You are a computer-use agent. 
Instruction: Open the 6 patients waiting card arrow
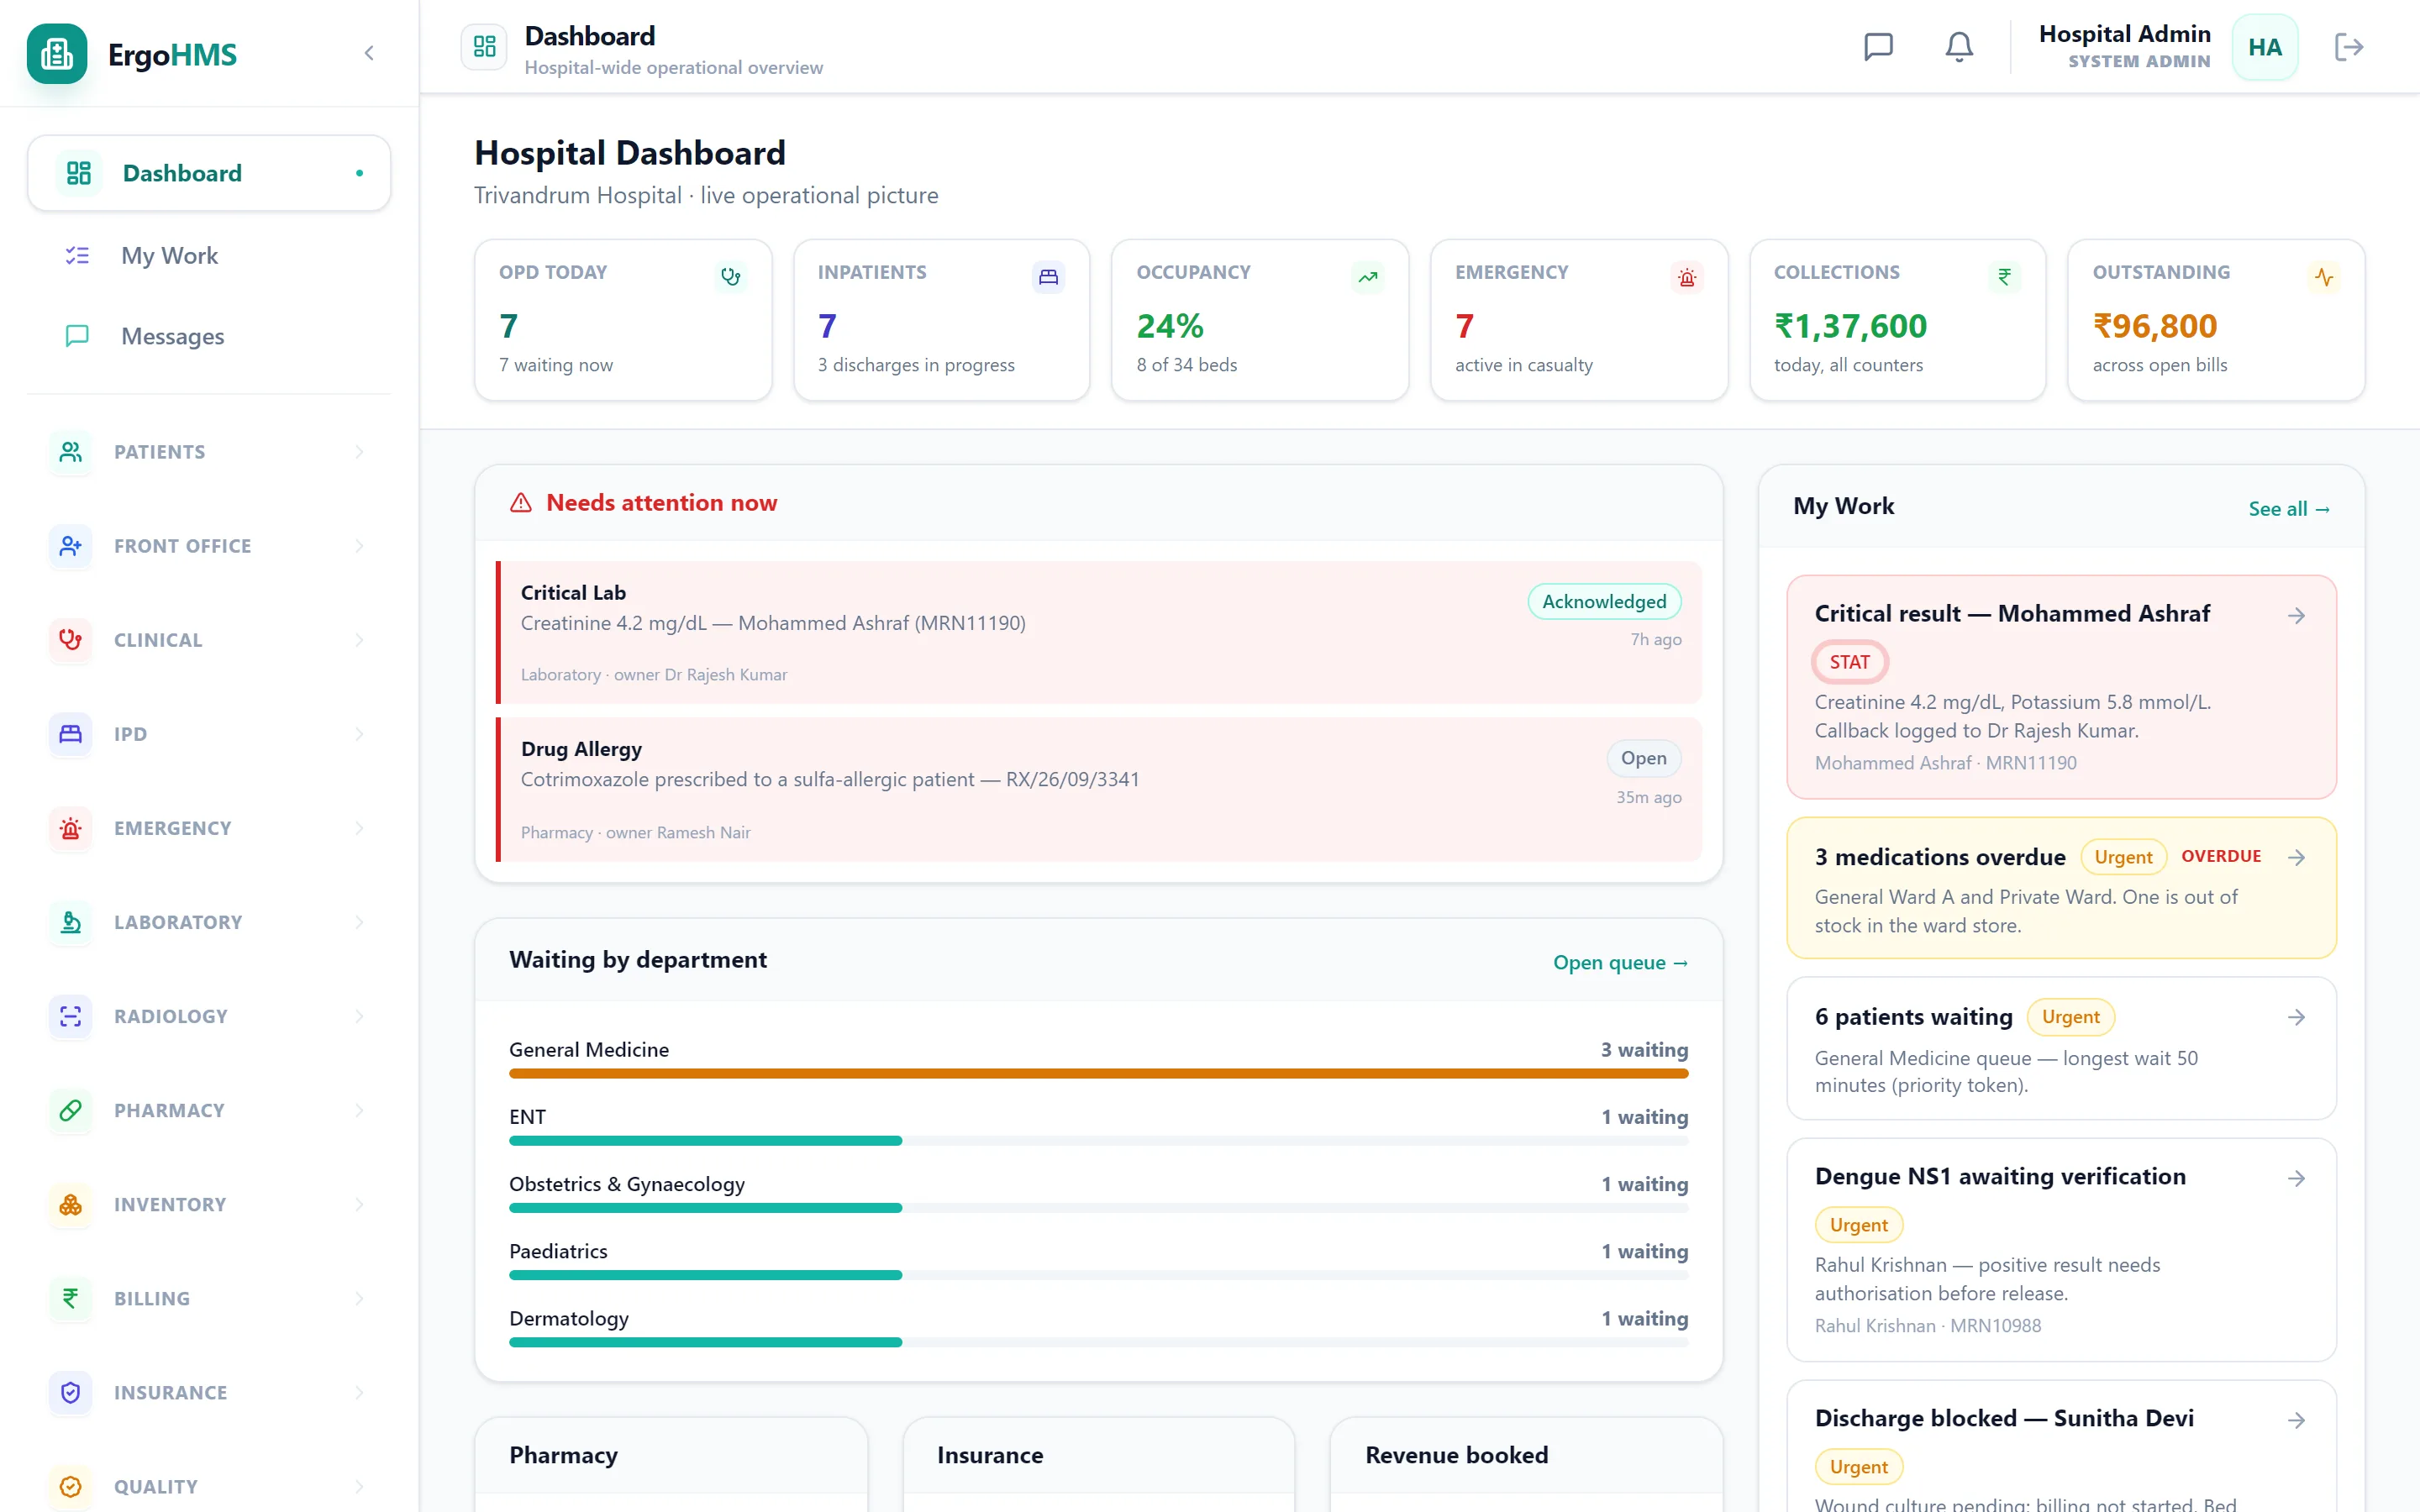pos(2296,1017)
